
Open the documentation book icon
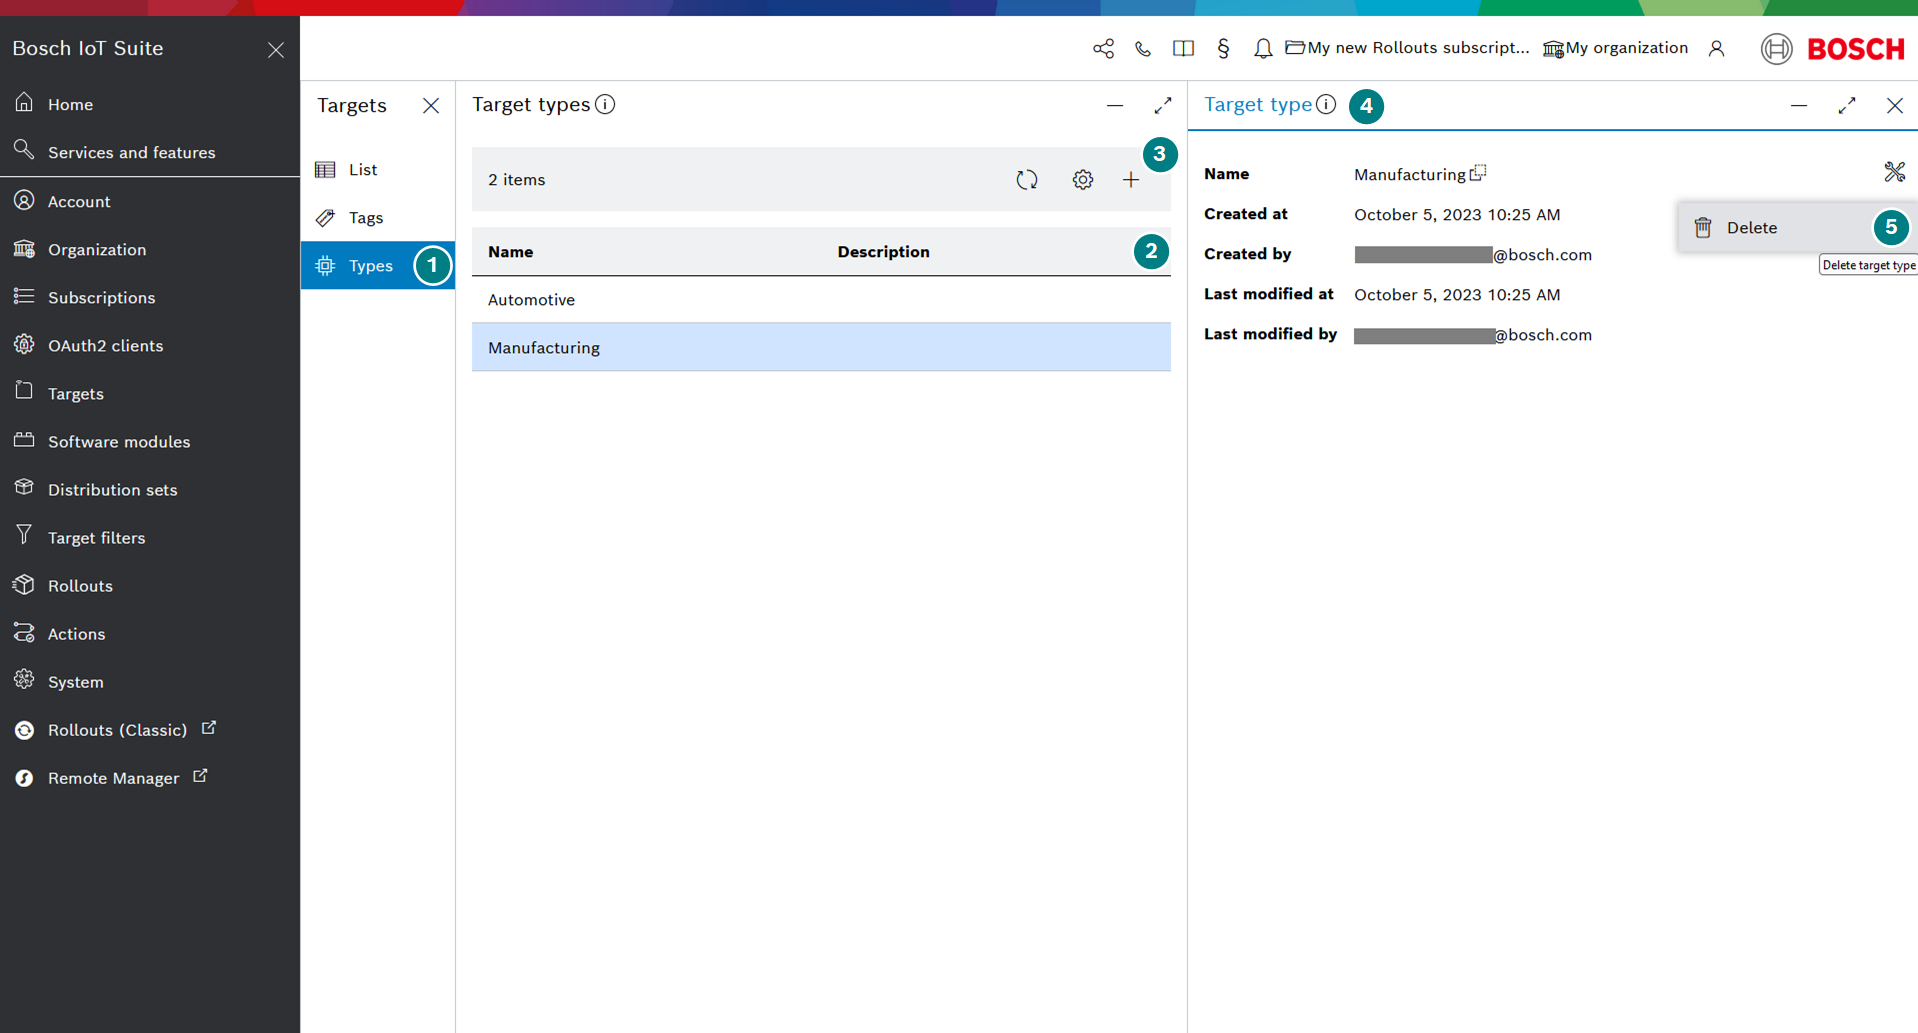tap(1183, 49)
